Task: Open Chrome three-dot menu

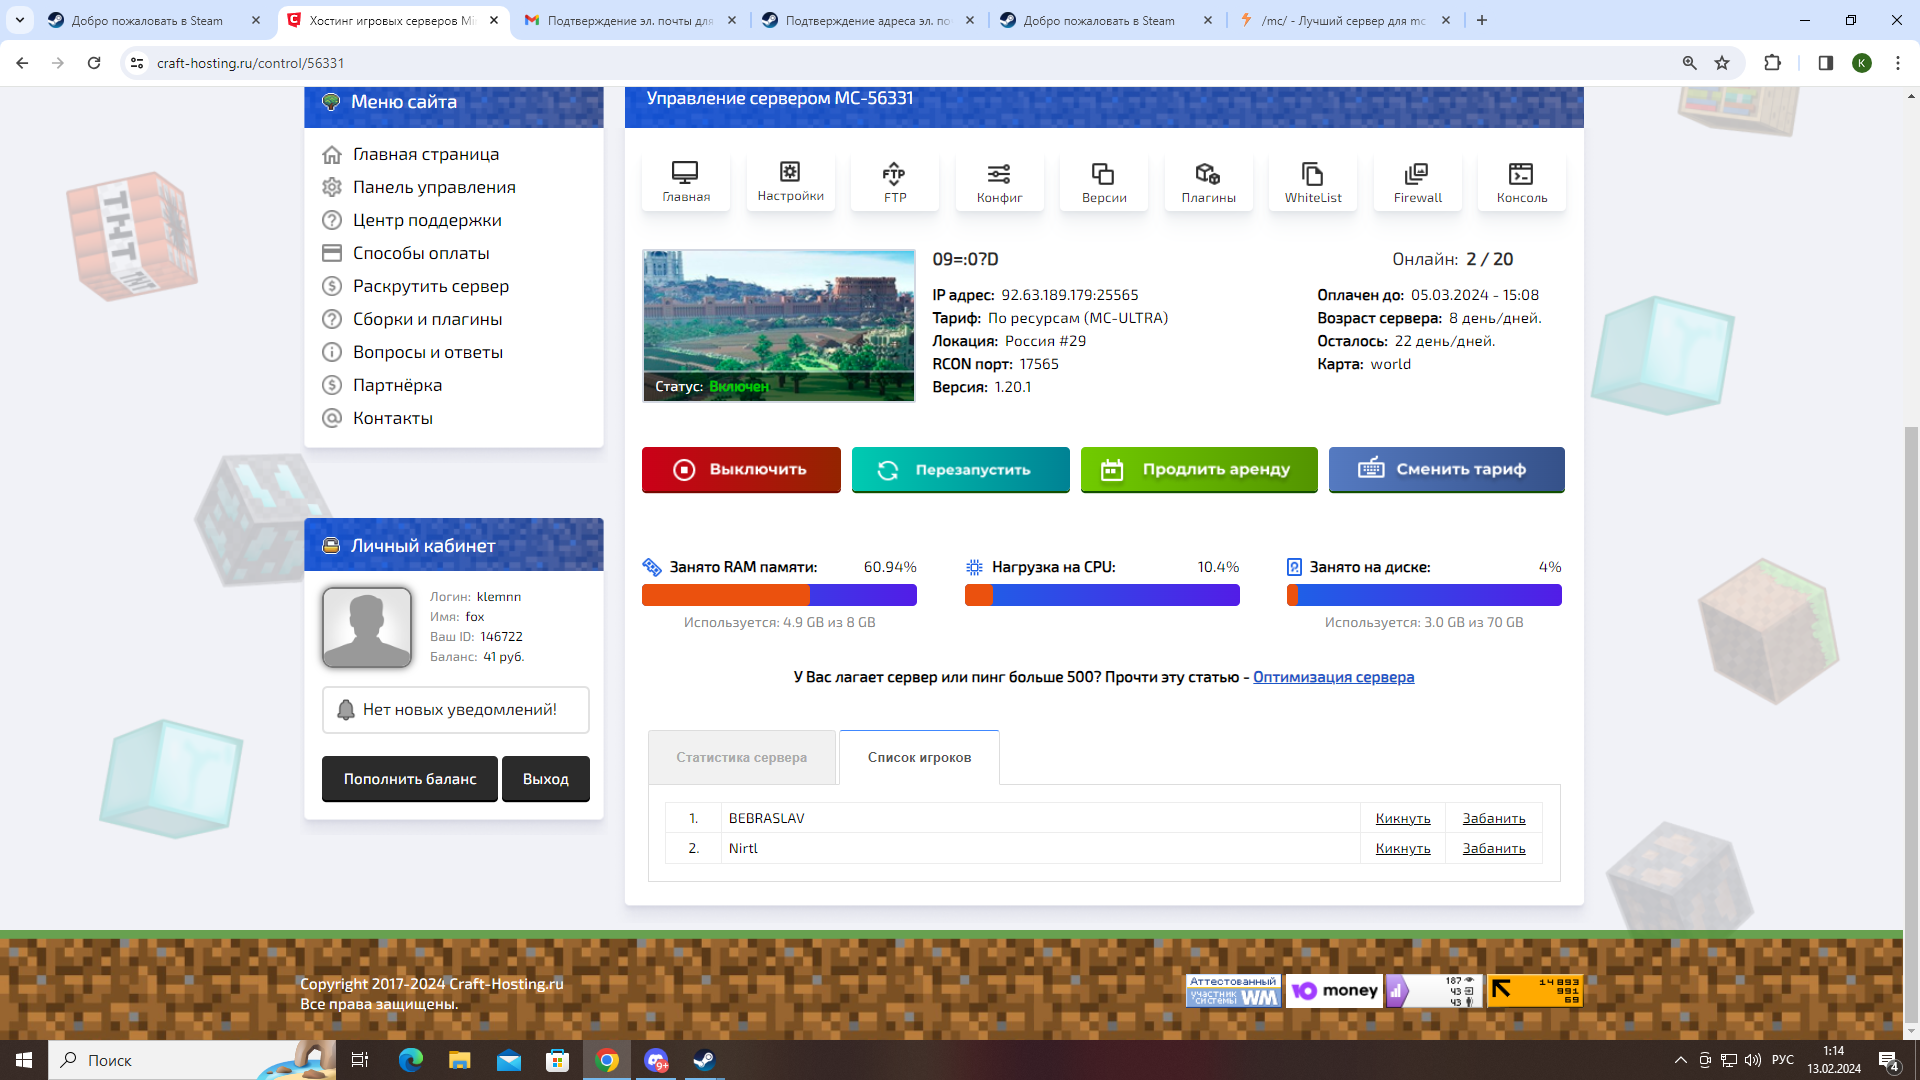Action: [x=1898, y=63]
